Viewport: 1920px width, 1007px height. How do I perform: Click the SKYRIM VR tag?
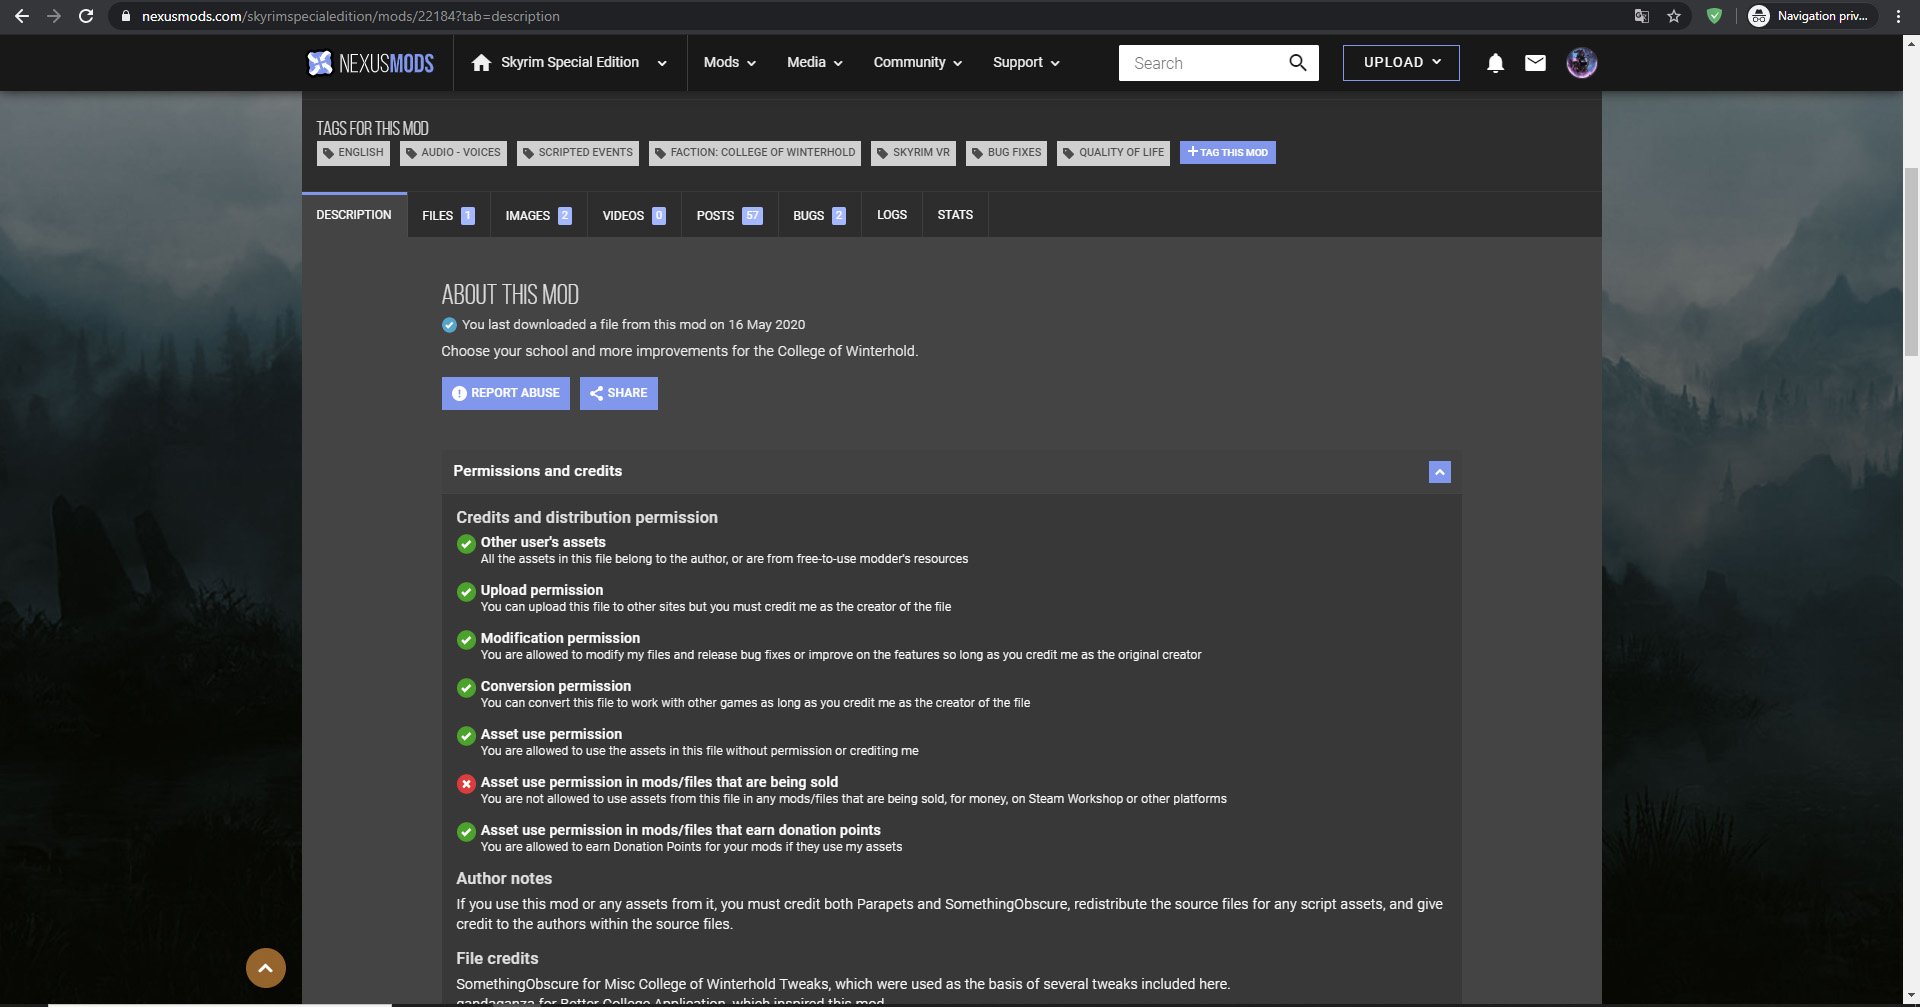tap(913, 152)
